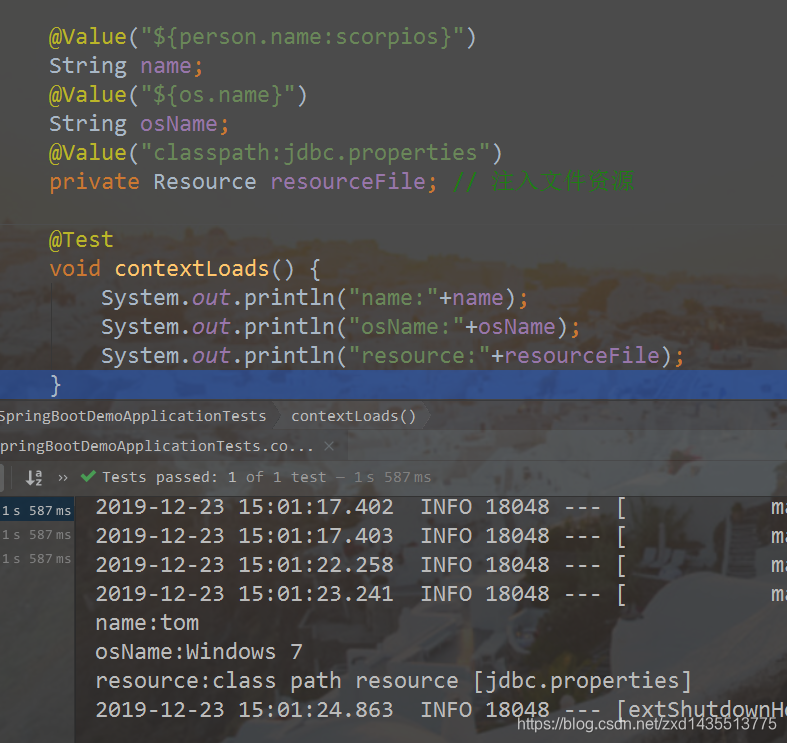Close the SpringBootDemoApplicationTests run tab
787x743 pixels.
(329, 446)
